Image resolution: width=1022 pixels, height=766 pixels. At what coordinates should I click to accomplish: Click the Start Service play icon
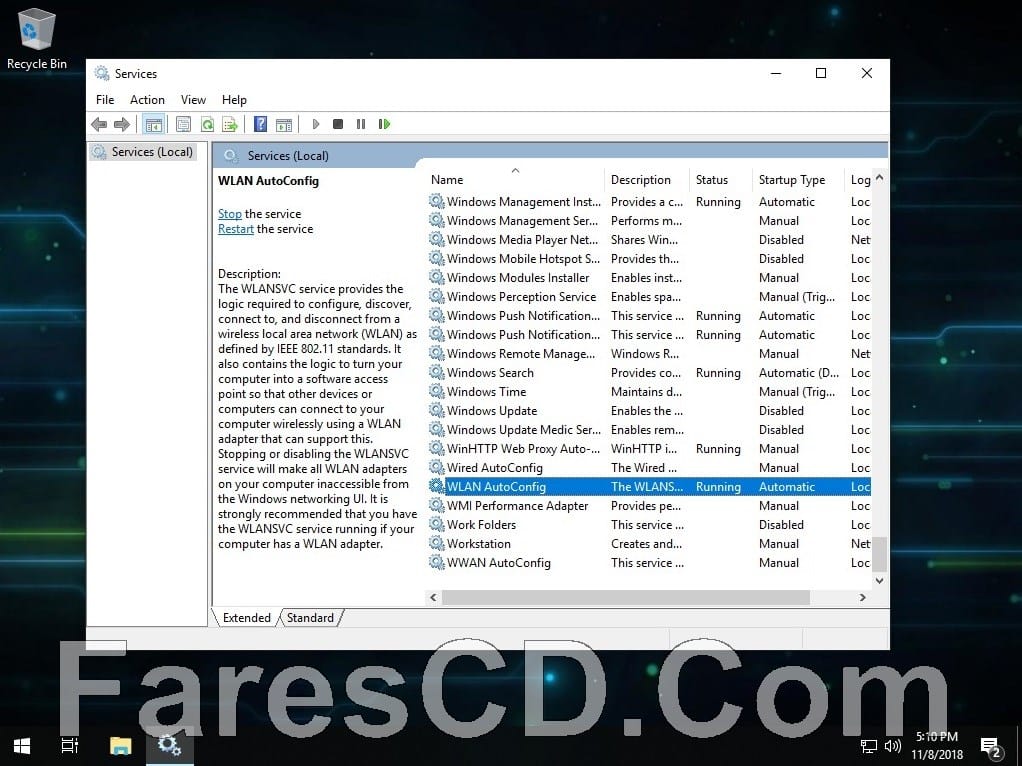click(x=315, y=124)
